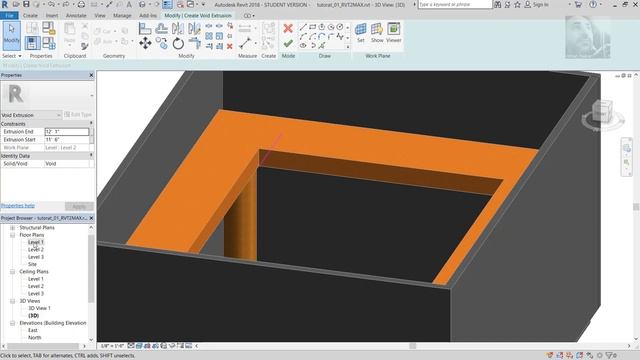Expand Structural Plans tree node
640x360 pixels.
[12, 228]
